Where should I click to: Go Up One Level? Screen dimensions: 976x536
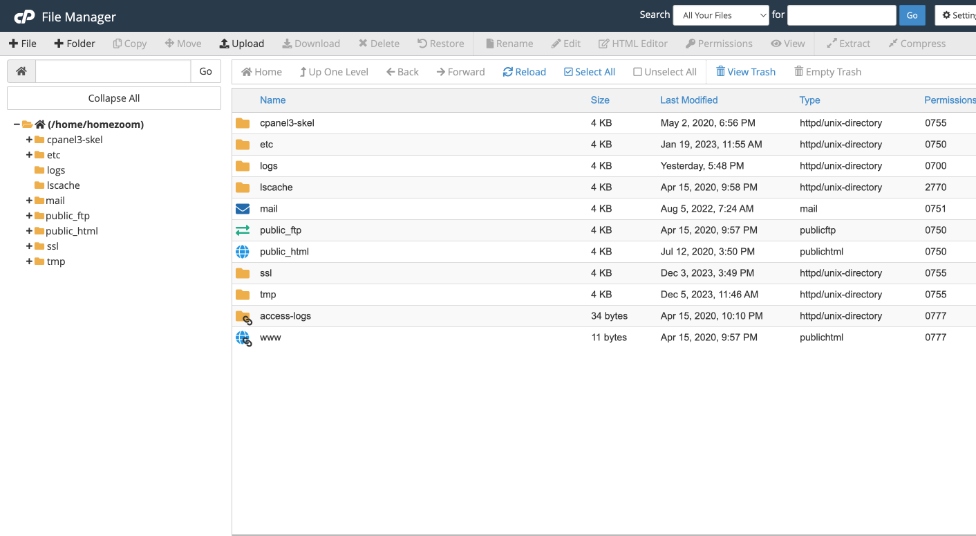[x=334, y=72]
